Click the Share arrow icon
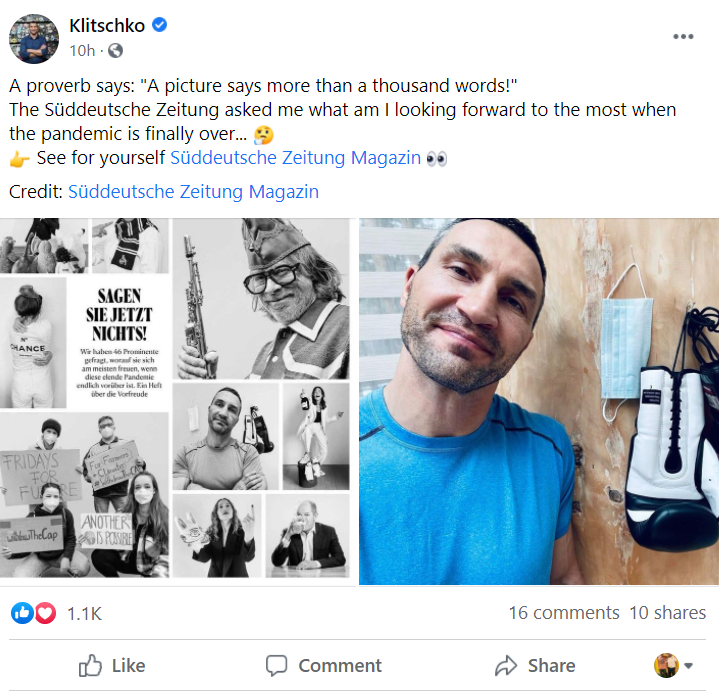 click(x=506, y=665)
